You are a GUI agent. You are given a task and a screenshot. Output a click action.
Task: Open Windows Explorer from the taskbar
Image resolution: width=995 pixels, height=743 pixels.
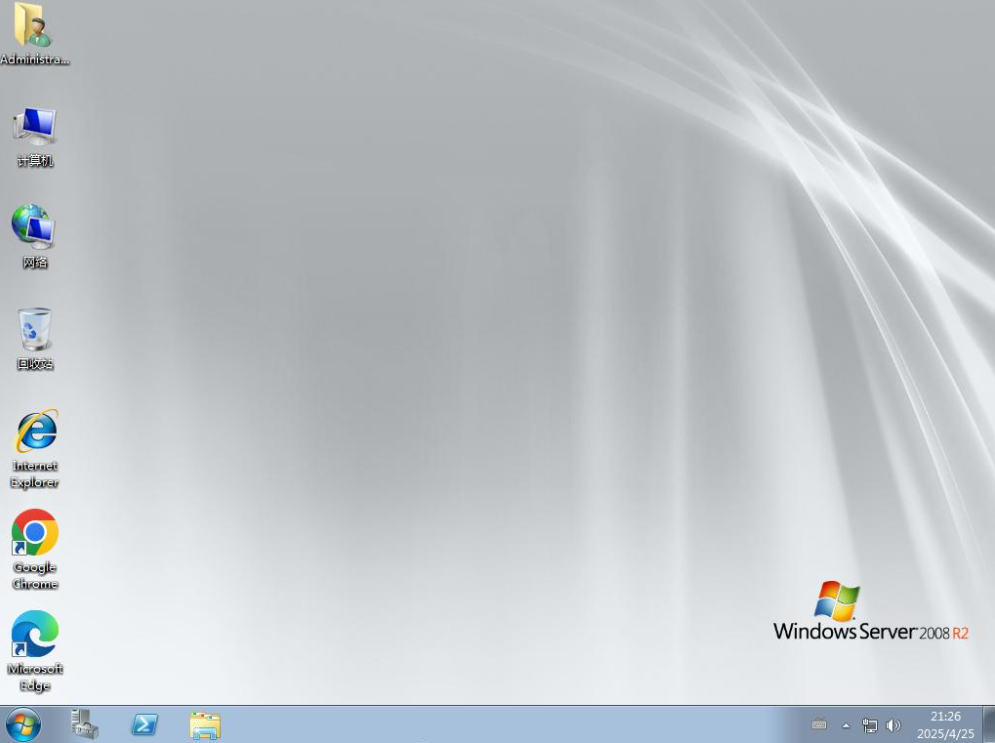coord(205,725)
